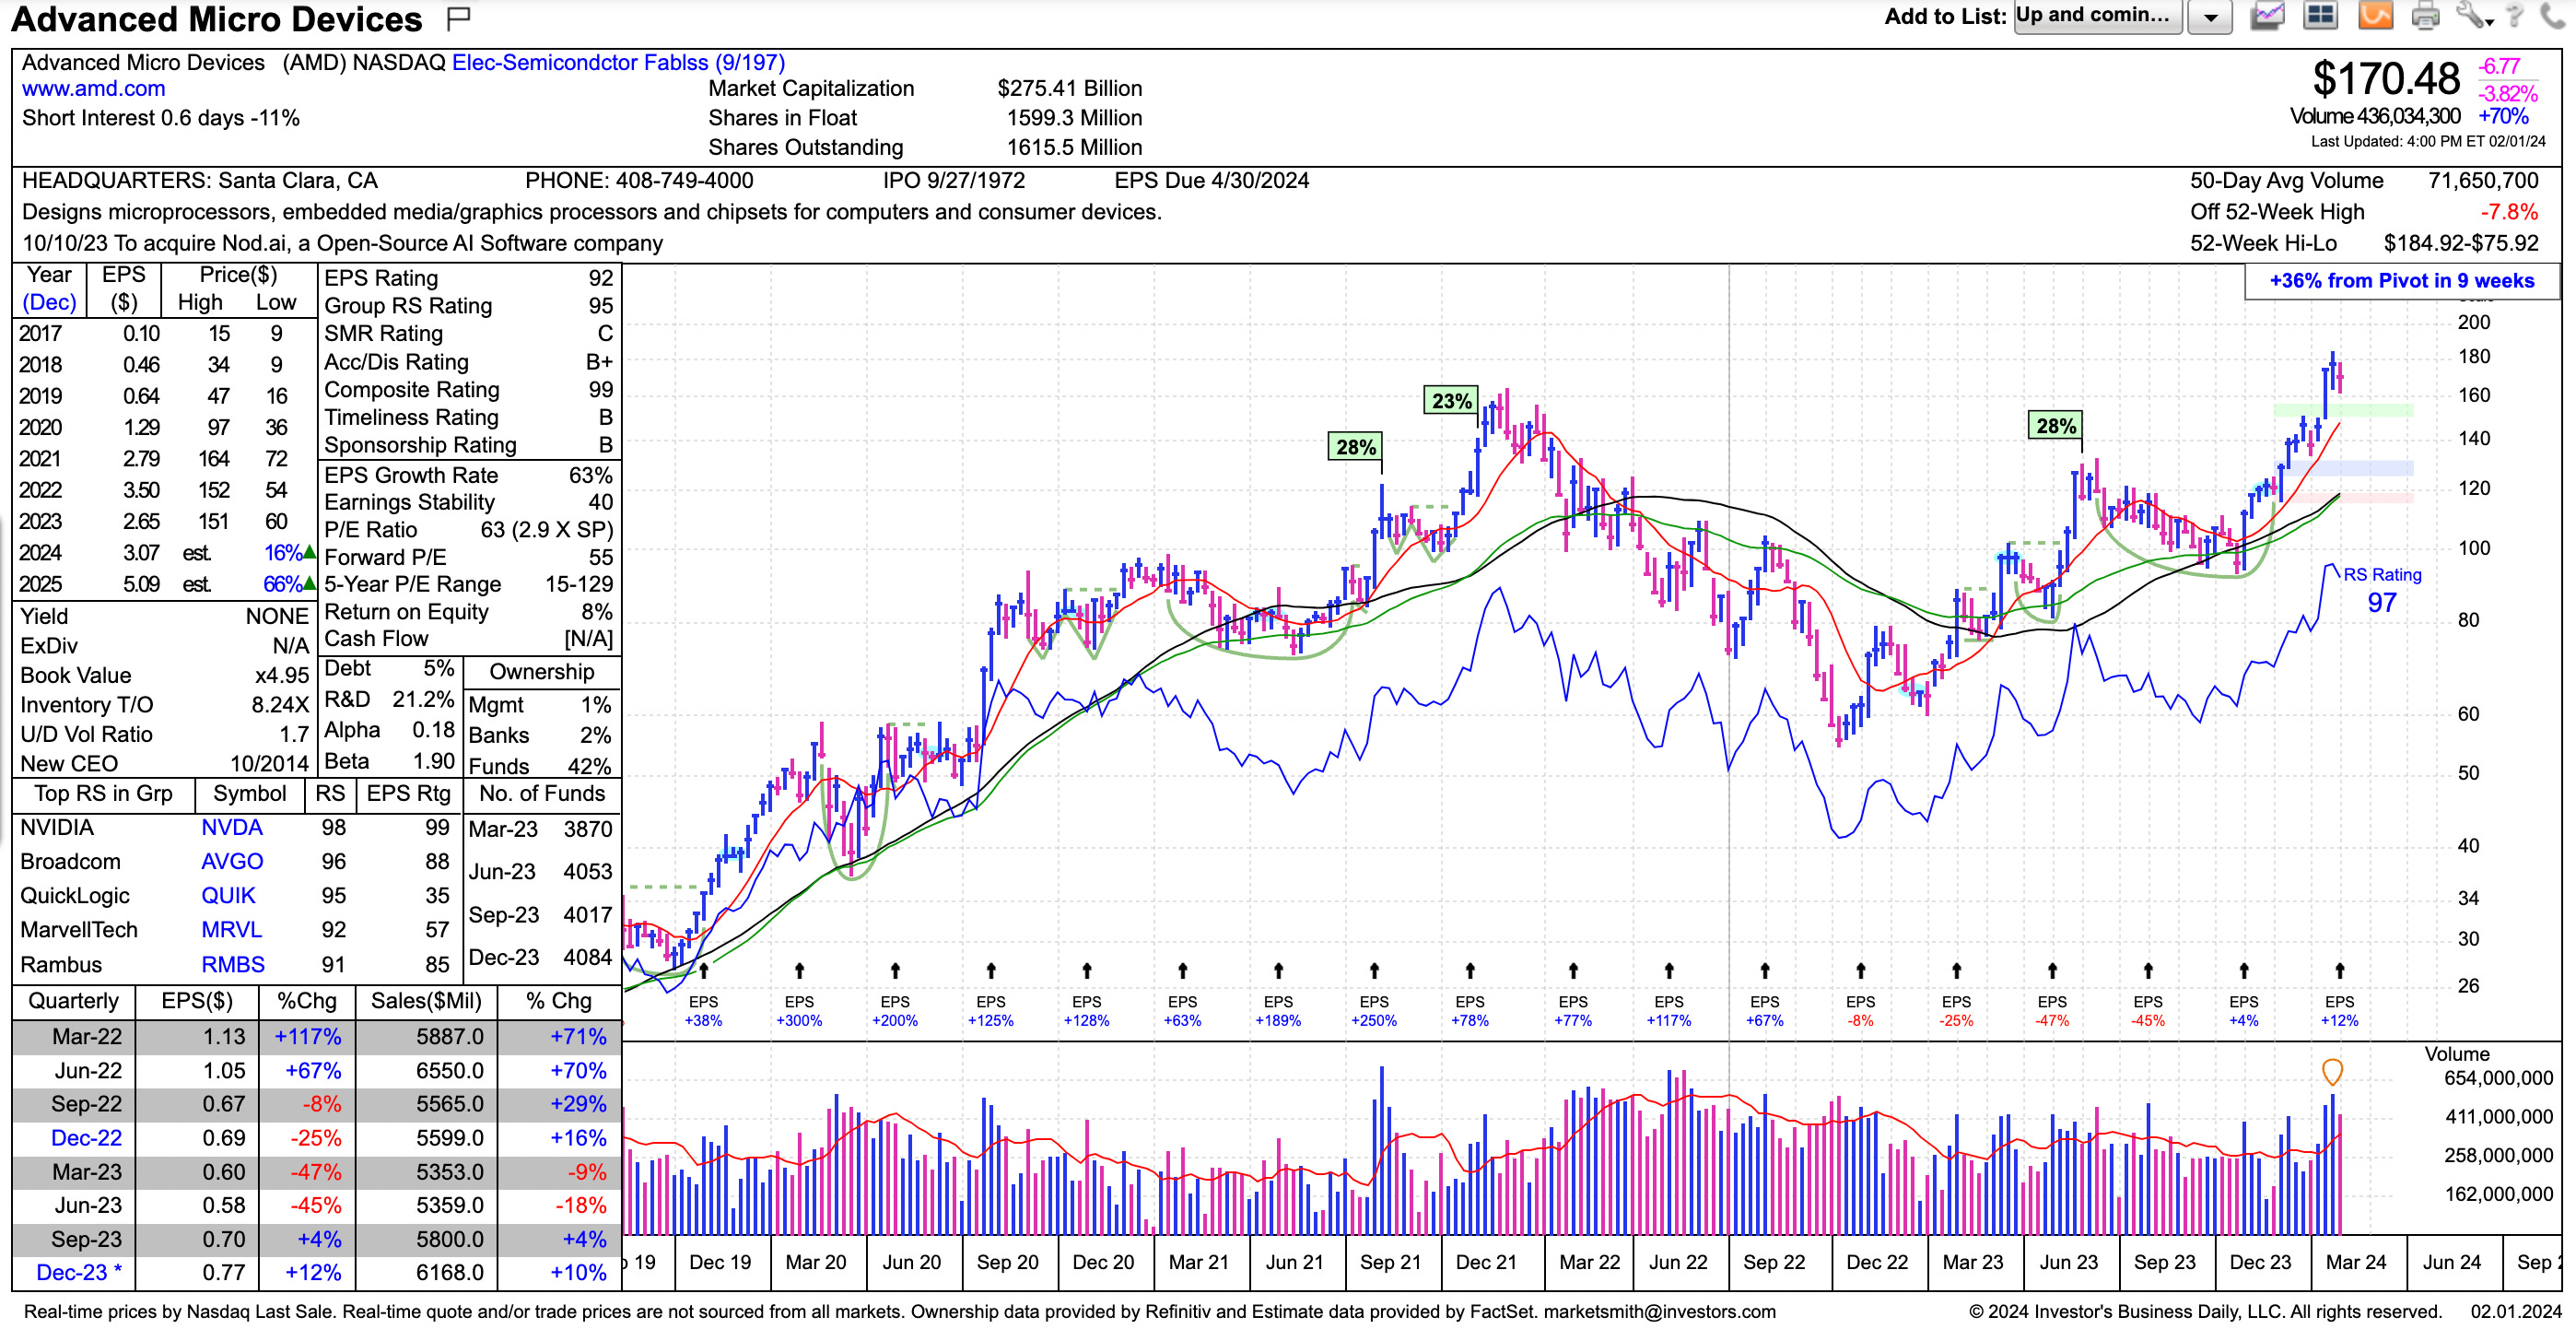Viewport: 2576px width, 1329px height.
Task: Click the P/E Ratio 63 (2.9 X SP) row
Action: pyautogui.click(x=468, y=529)
